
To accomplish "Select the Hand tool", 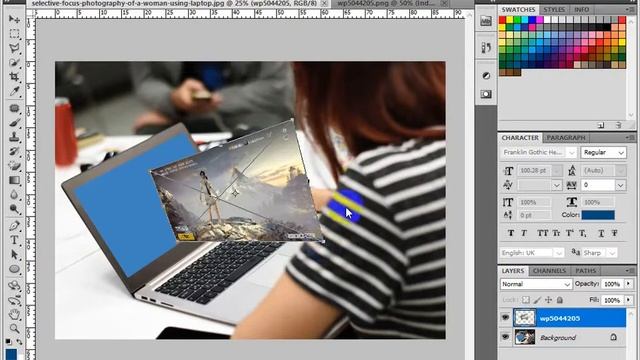I will point(14,314).
